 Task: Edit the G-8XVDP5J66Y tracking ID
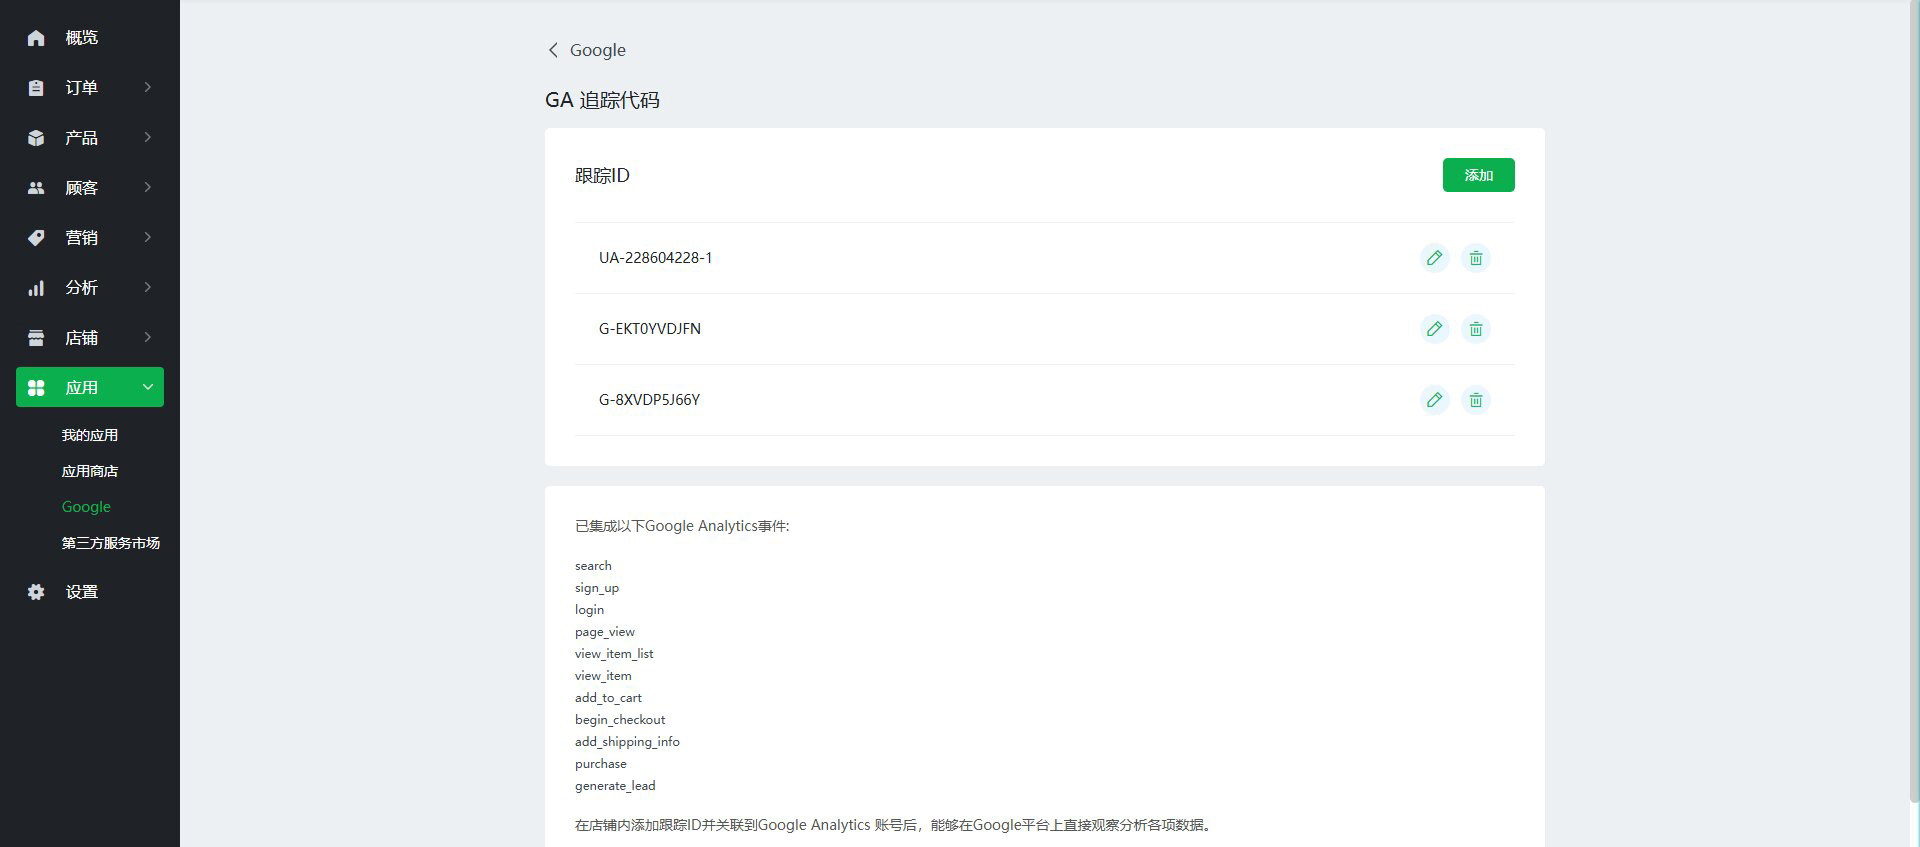point(1434,400)
